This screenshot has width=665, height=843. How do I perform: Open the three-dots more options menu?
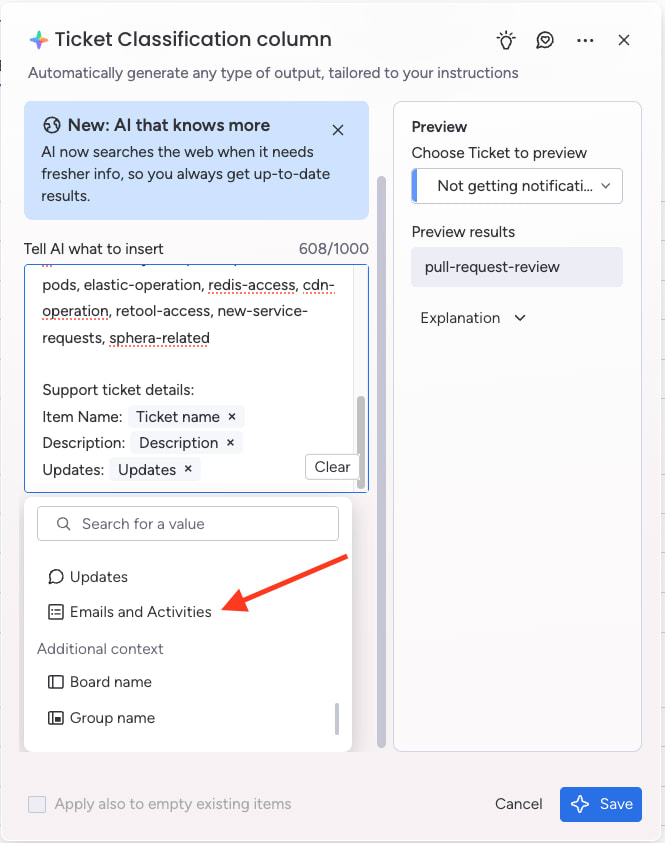pyautogui.click(x=585, y=40)
